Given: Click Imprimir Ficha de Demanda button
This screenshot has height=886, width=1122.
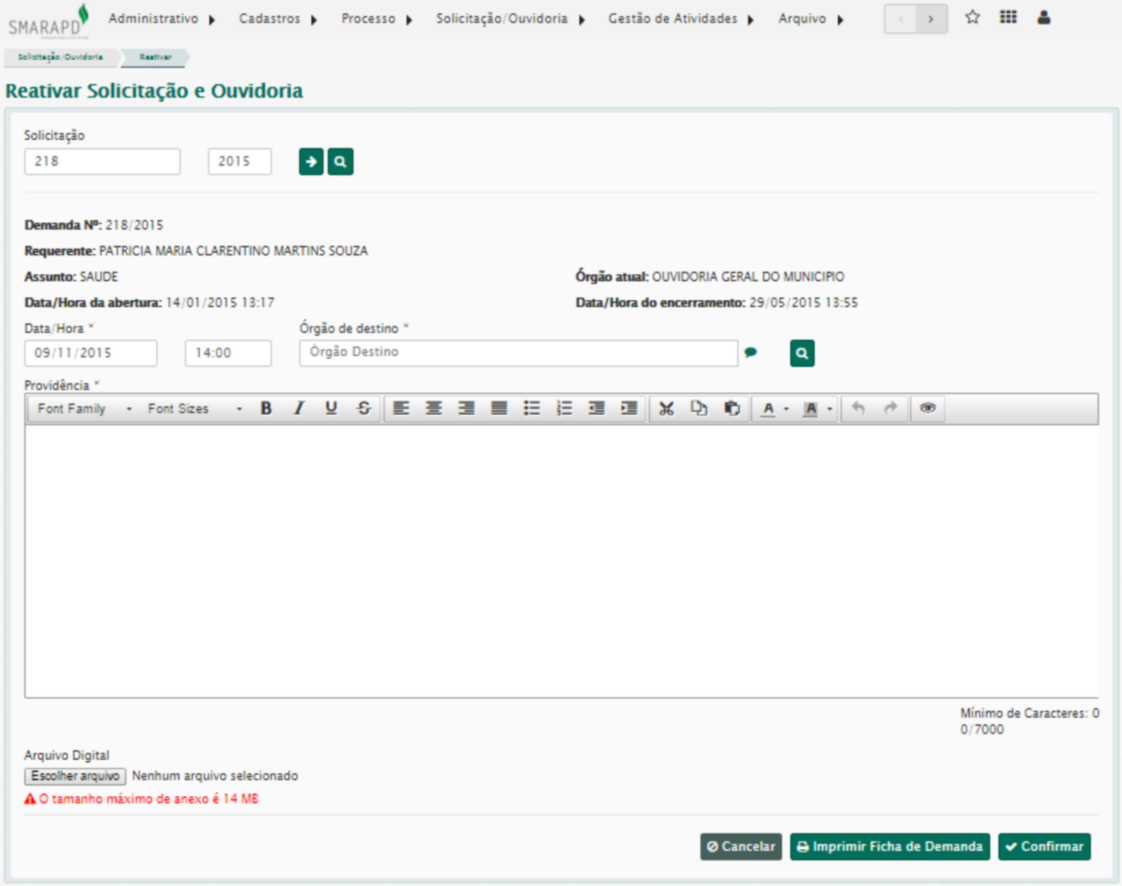Looking at the screenshot, I should click(889, 847).
